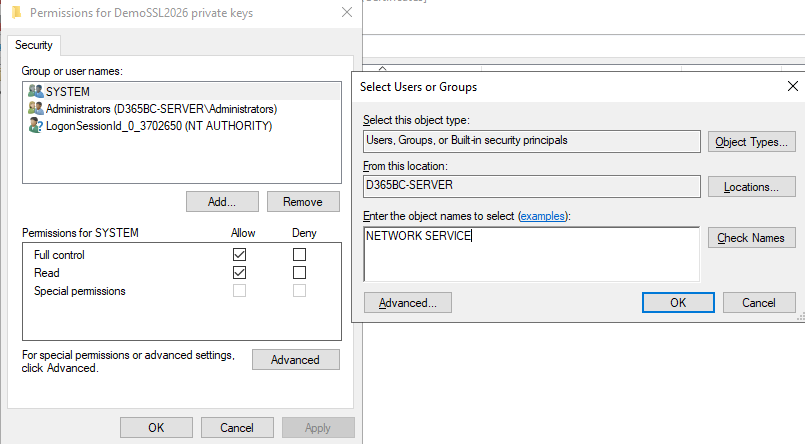Click the Administrators group icon

(x=35, y=108)
